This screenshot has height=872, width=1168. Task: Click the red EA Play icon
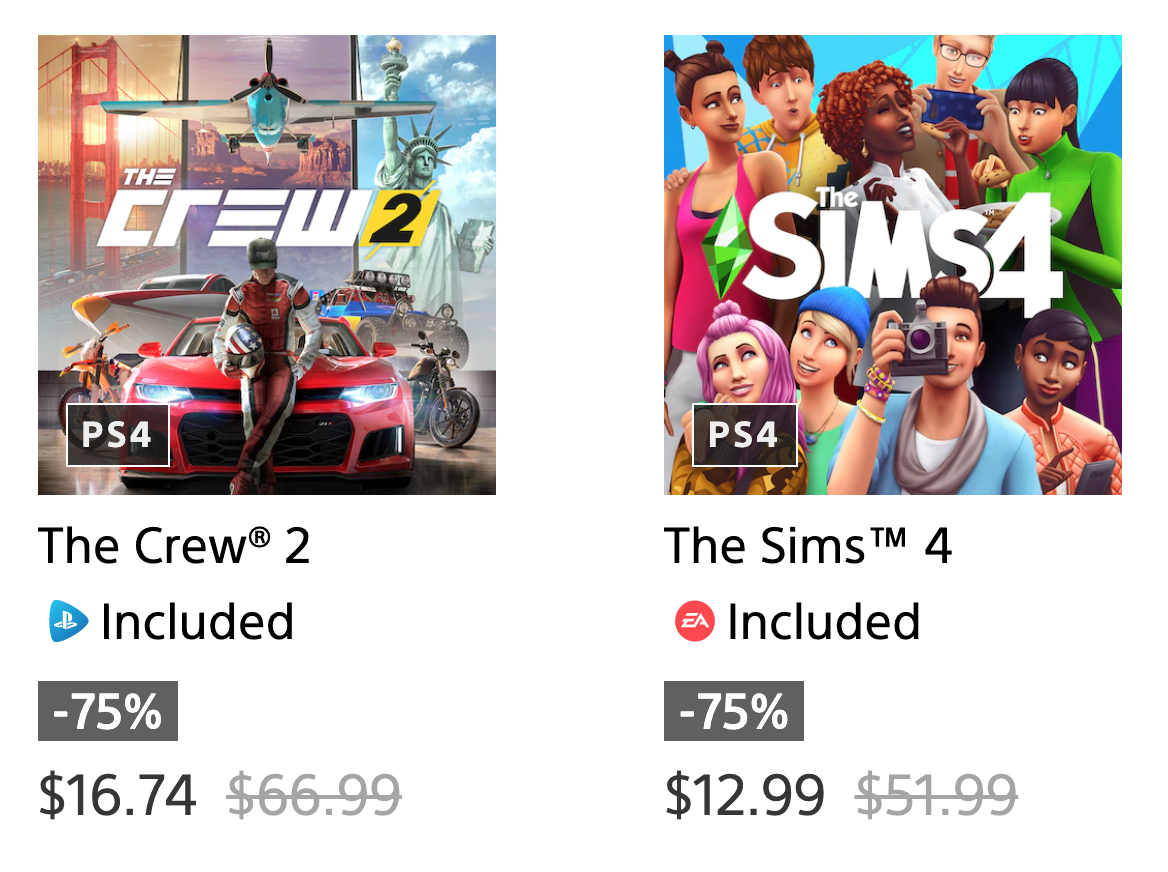click(x=694, y=621)
